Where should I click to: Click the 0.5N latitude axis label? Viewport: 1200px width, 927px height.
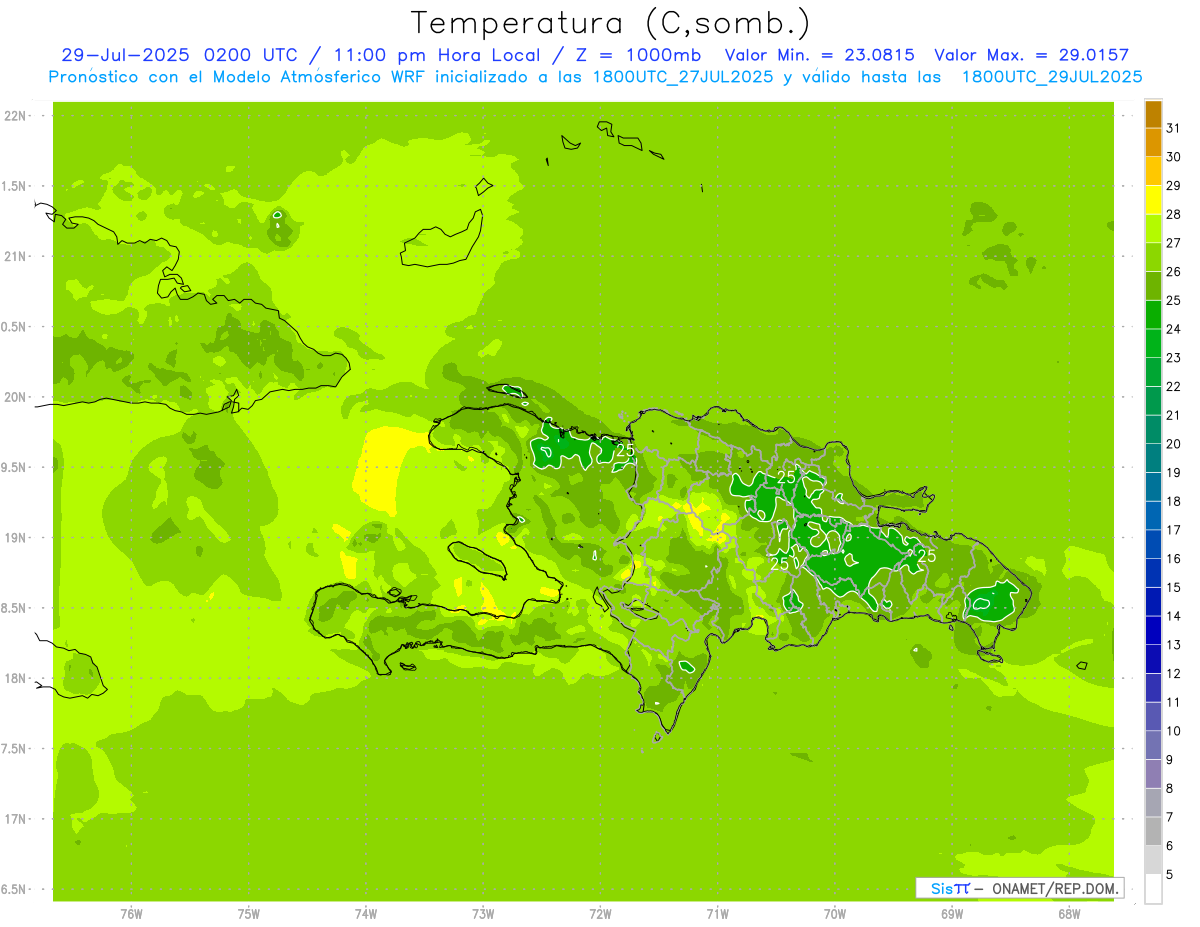coord(15,327)
